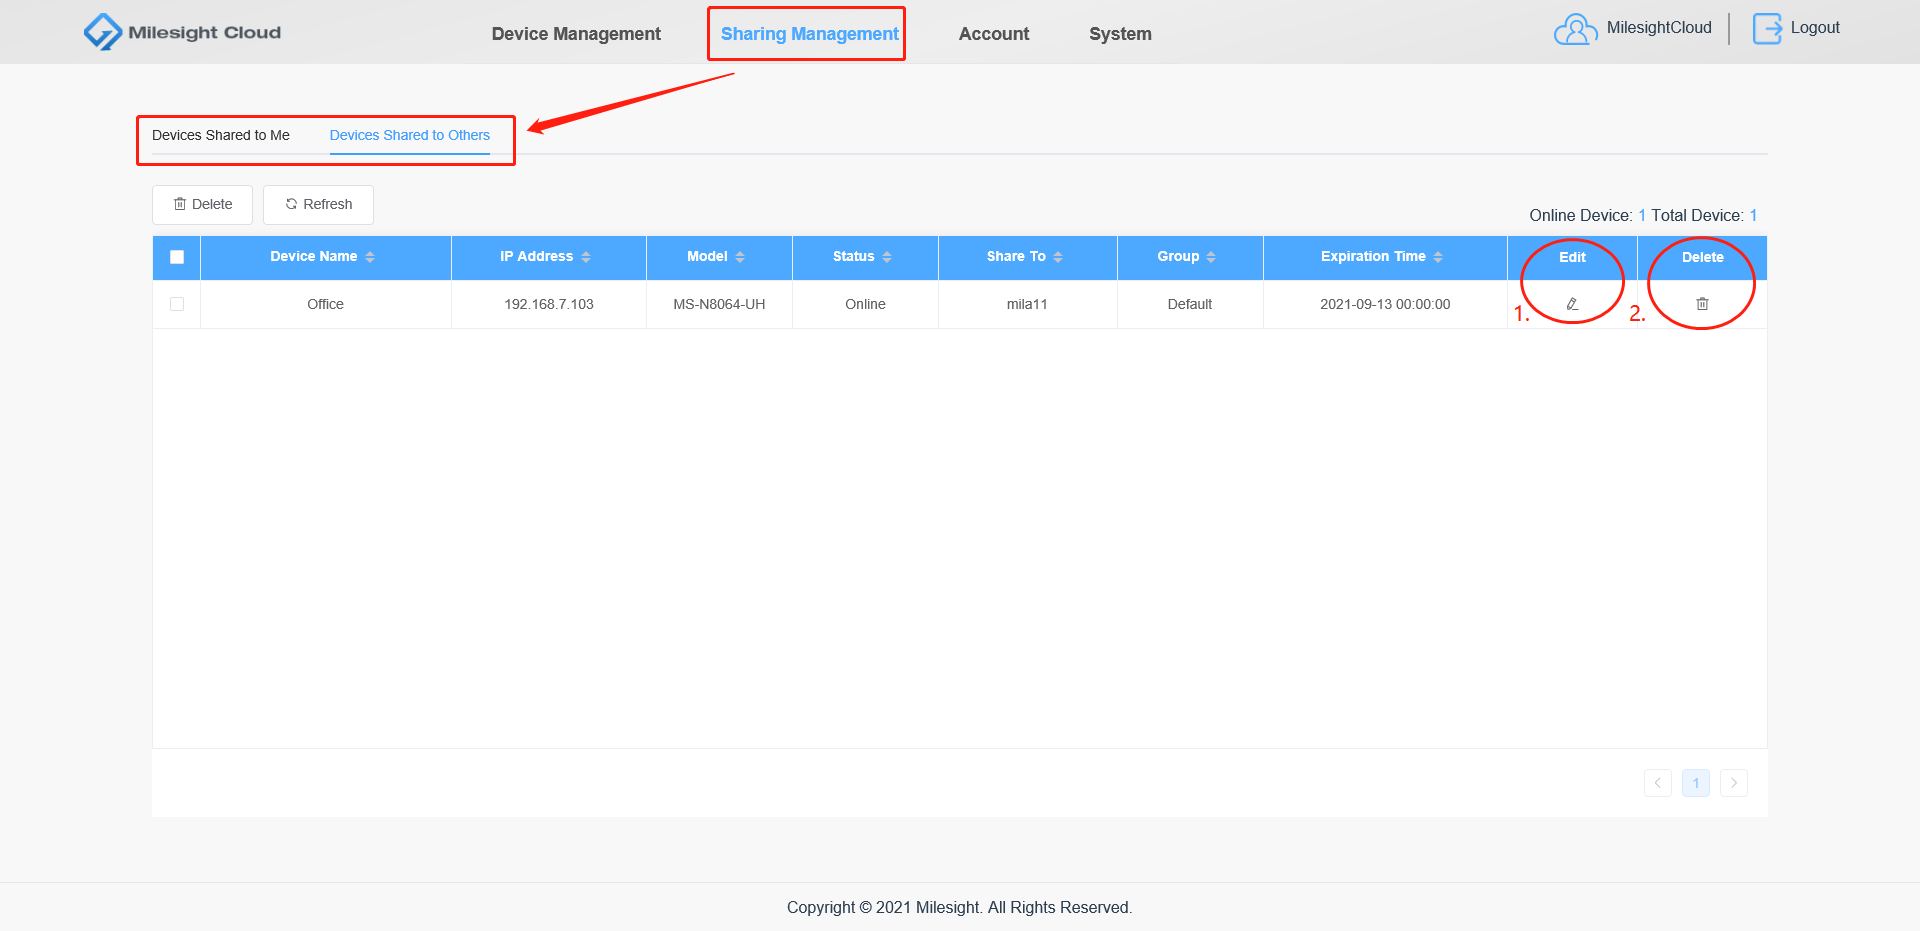Click the Copyright 2021 Milesight footer text
The height and width of the screenshot is (931, 1920).
coord(959,907)
